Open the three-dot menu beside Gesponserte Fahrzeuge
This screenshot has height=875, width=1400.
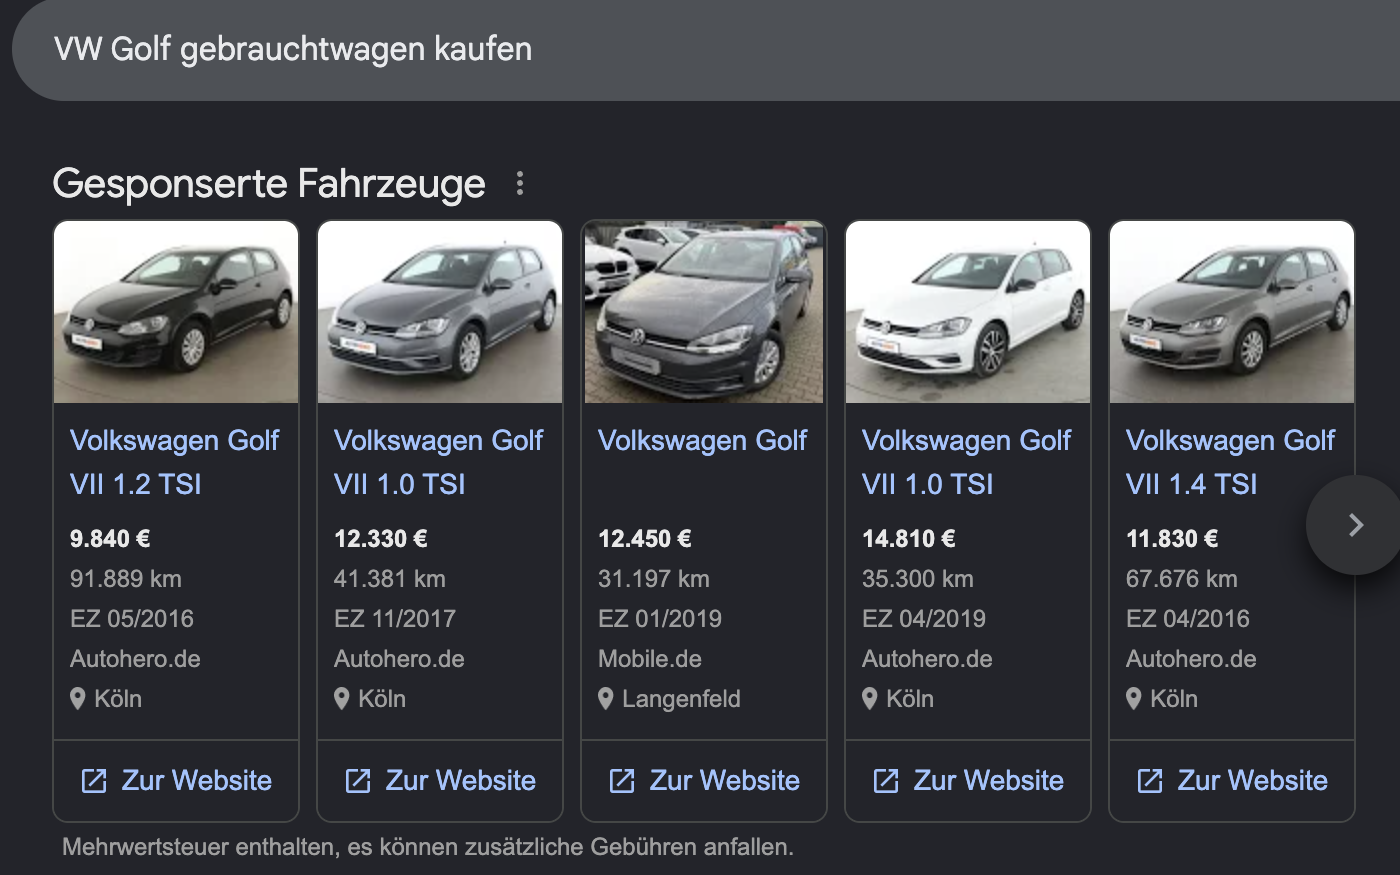(x=520, y=183)
